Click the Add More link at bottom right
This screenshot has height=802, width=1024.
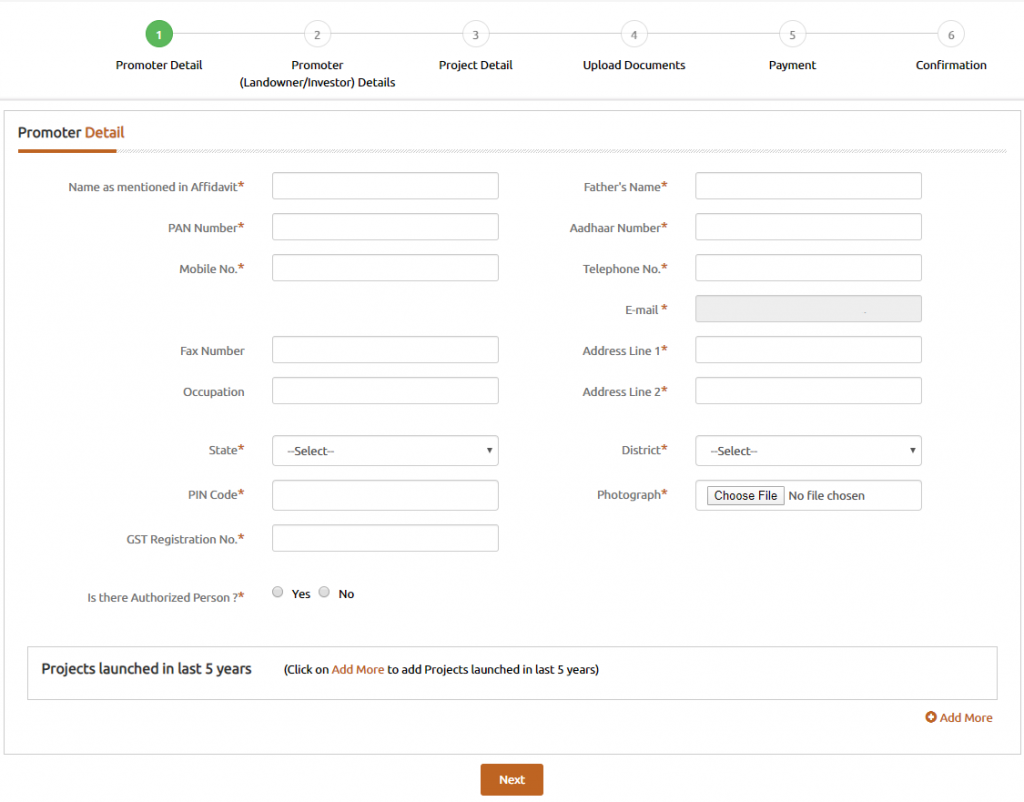(x=966, y=717)
